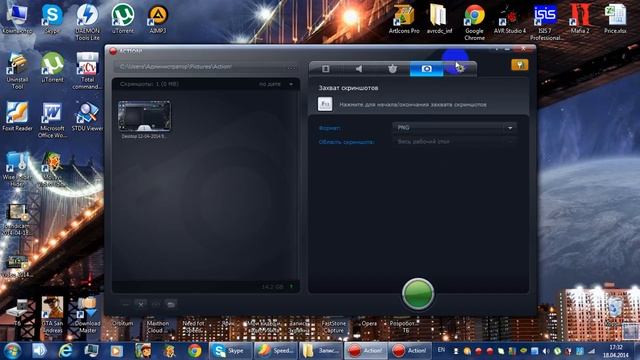The height and width of the screenshot is (360, 640).
Task: Open Uninstall Tool desktop shortcut
Action: pos(17,71)
